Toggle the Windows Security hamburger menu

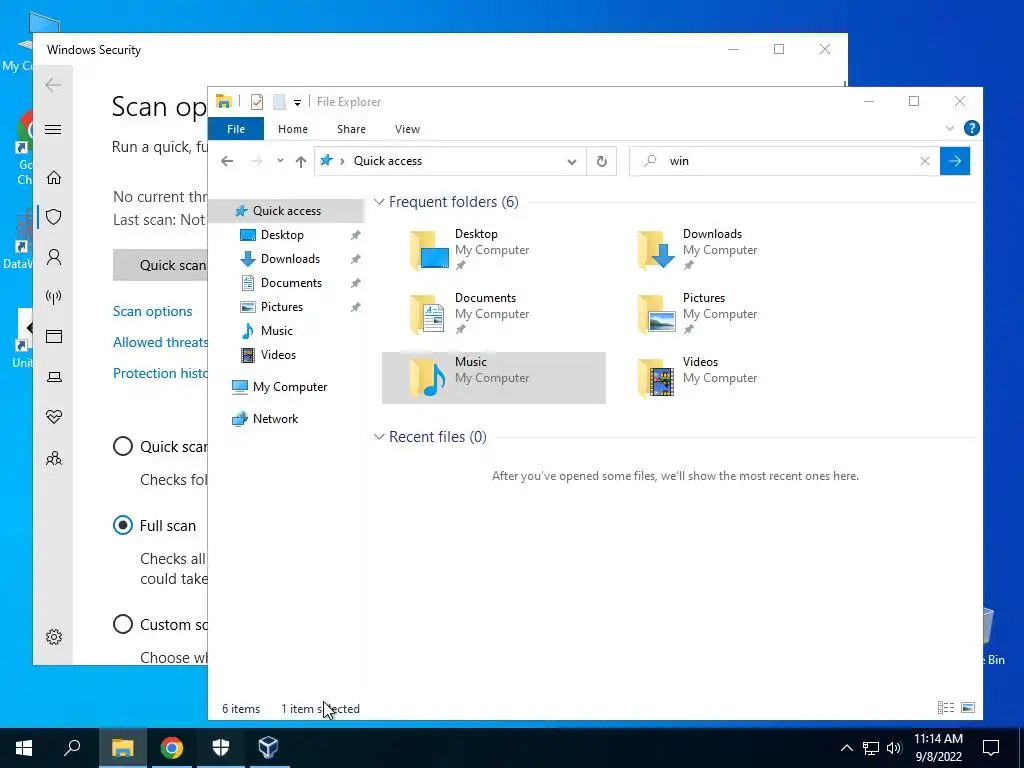coord(54,129)
